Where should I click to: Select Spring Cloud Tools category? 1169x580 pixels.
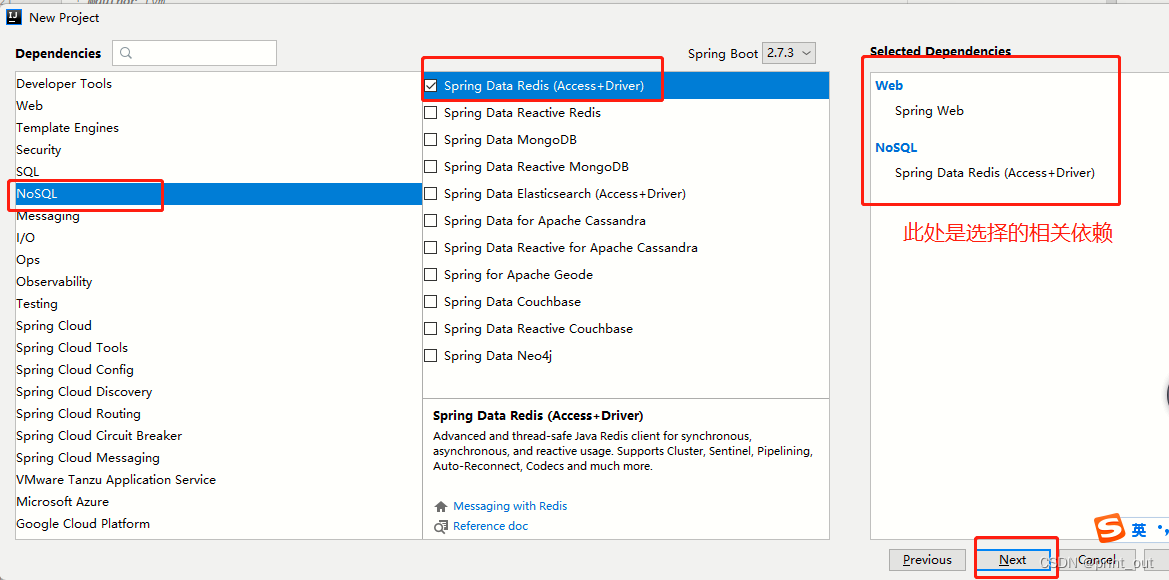(x=218, y=347)
